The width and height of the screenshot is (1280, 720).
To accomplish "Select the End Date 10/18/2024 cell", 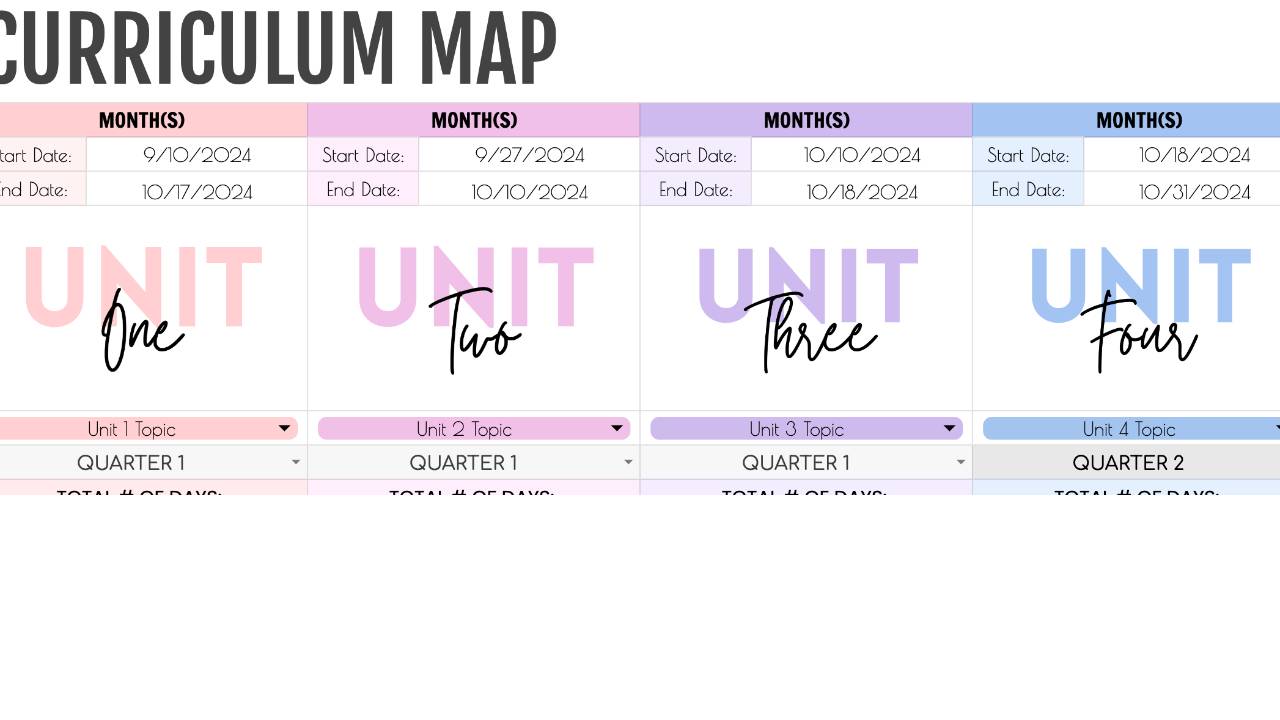I will point(862,190).
